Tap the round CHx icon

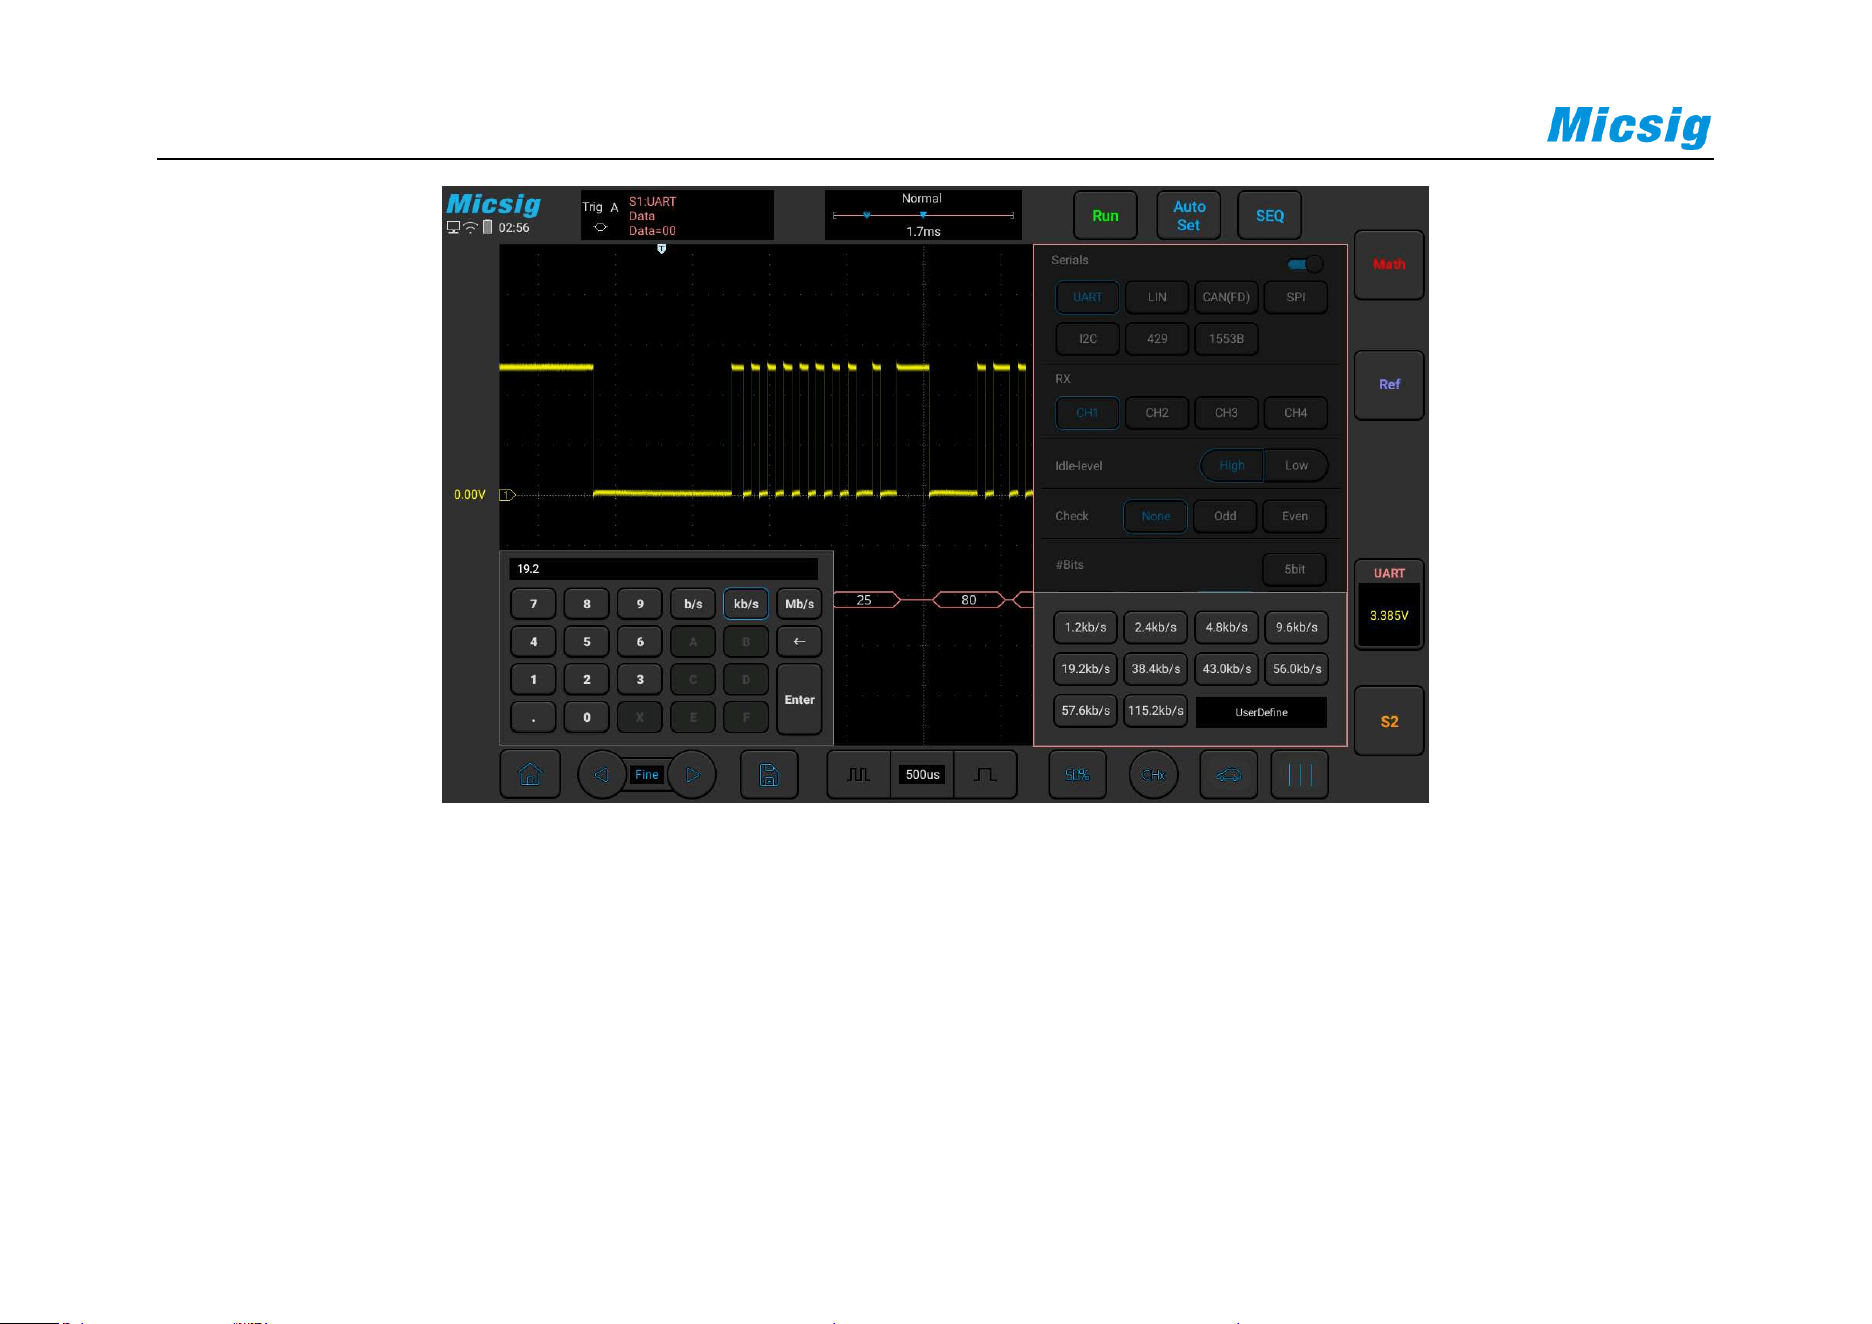click(x=1153, y=774)
